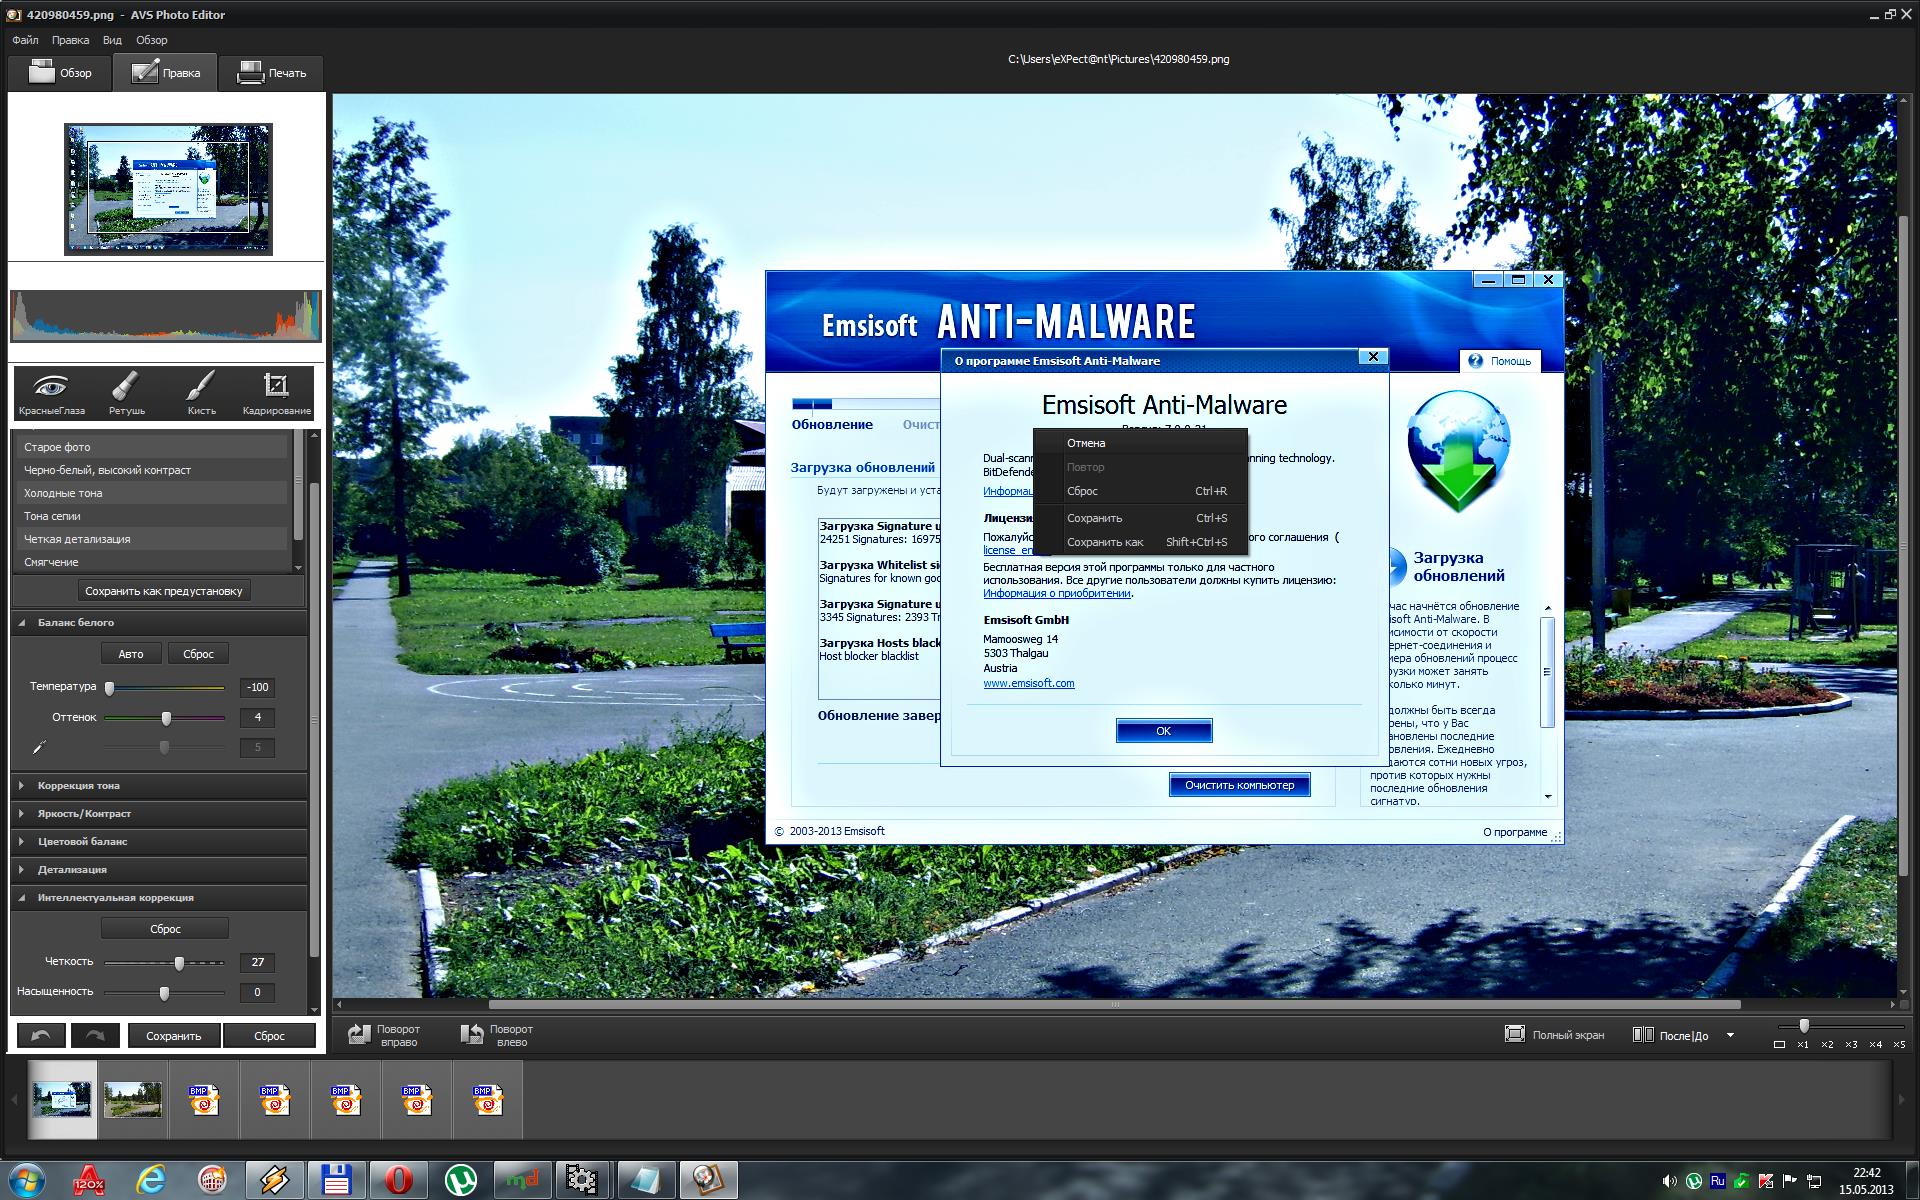
Task: Select the second thumbnail in filmstrip
Action: 133,1099
